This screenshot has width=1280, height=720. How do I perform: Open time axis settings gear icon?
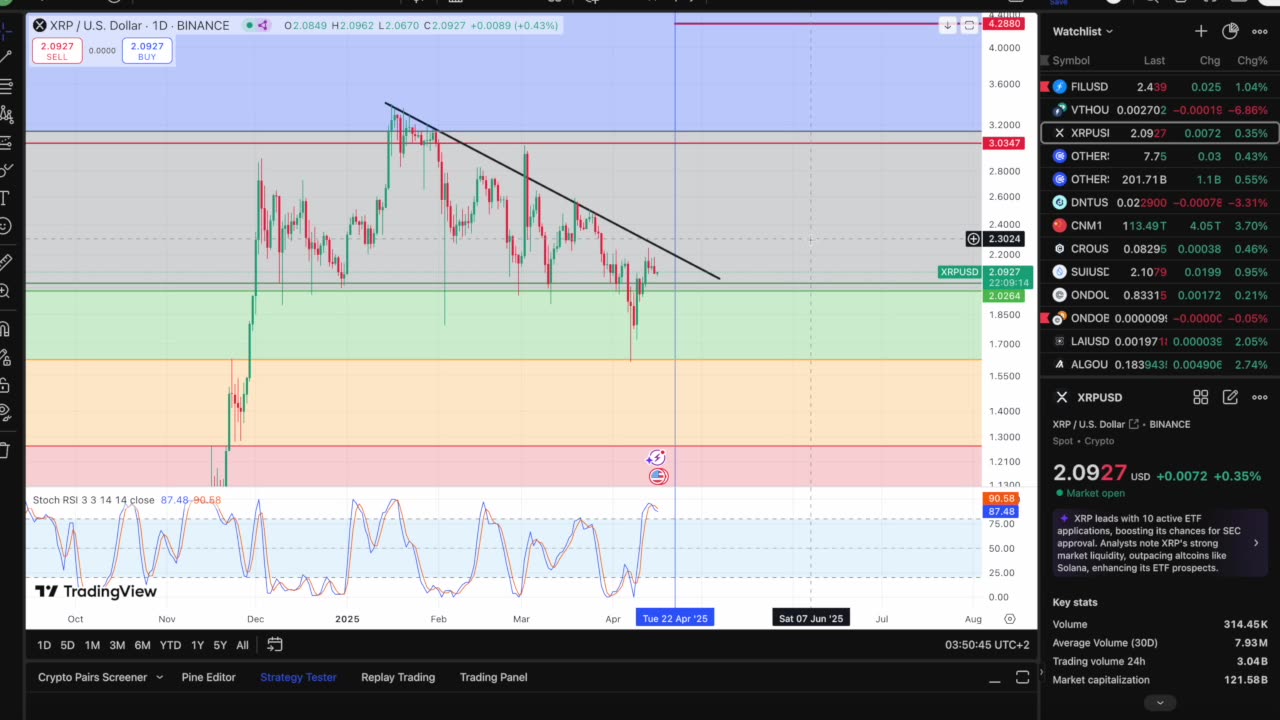click(x=1010, y=619)
